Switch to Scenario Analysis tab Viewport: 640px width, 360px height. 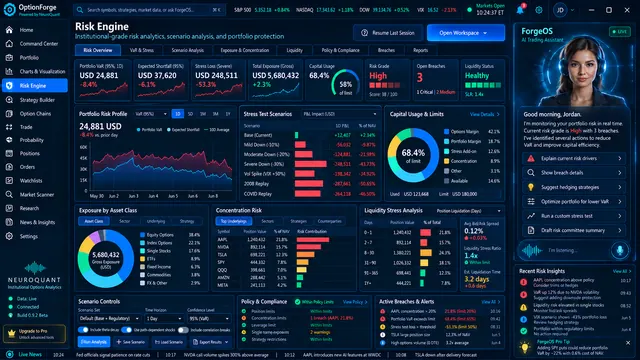187,50
